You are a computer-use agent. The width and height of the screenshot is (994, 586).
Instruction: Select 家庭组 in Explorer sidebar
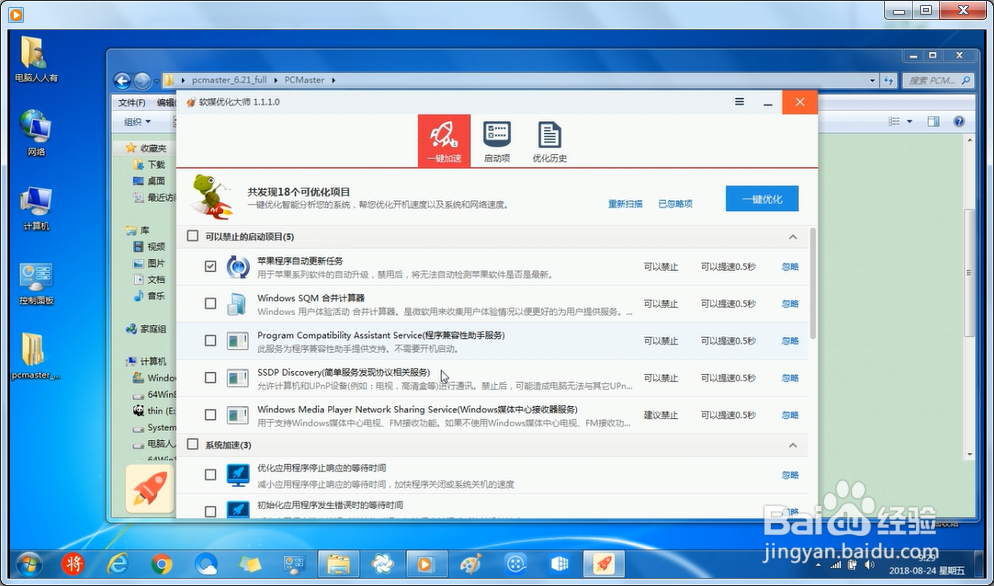point(146,329)
